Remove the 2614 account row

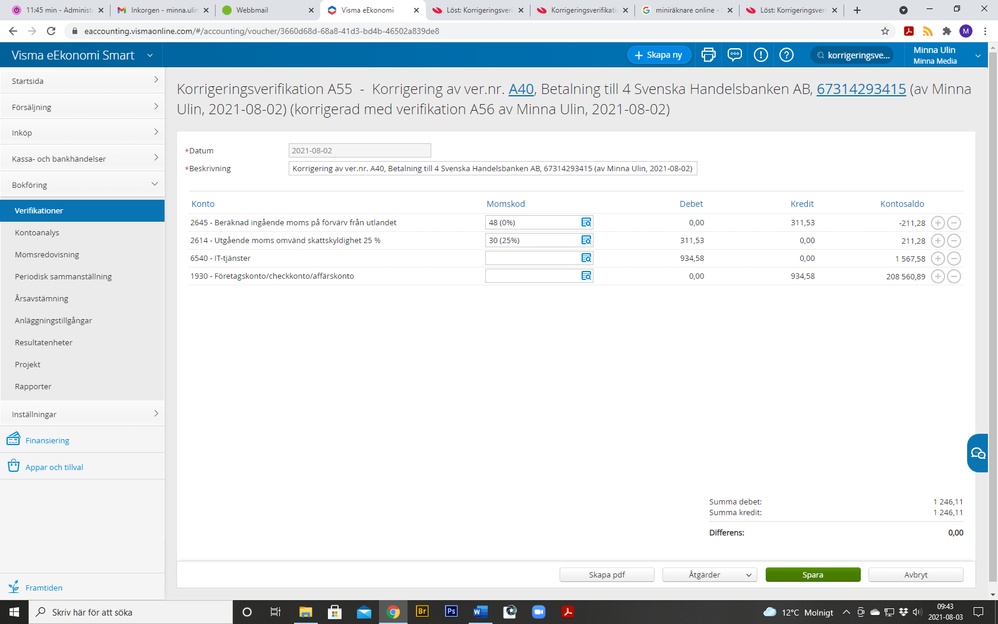tap(953, 241)
